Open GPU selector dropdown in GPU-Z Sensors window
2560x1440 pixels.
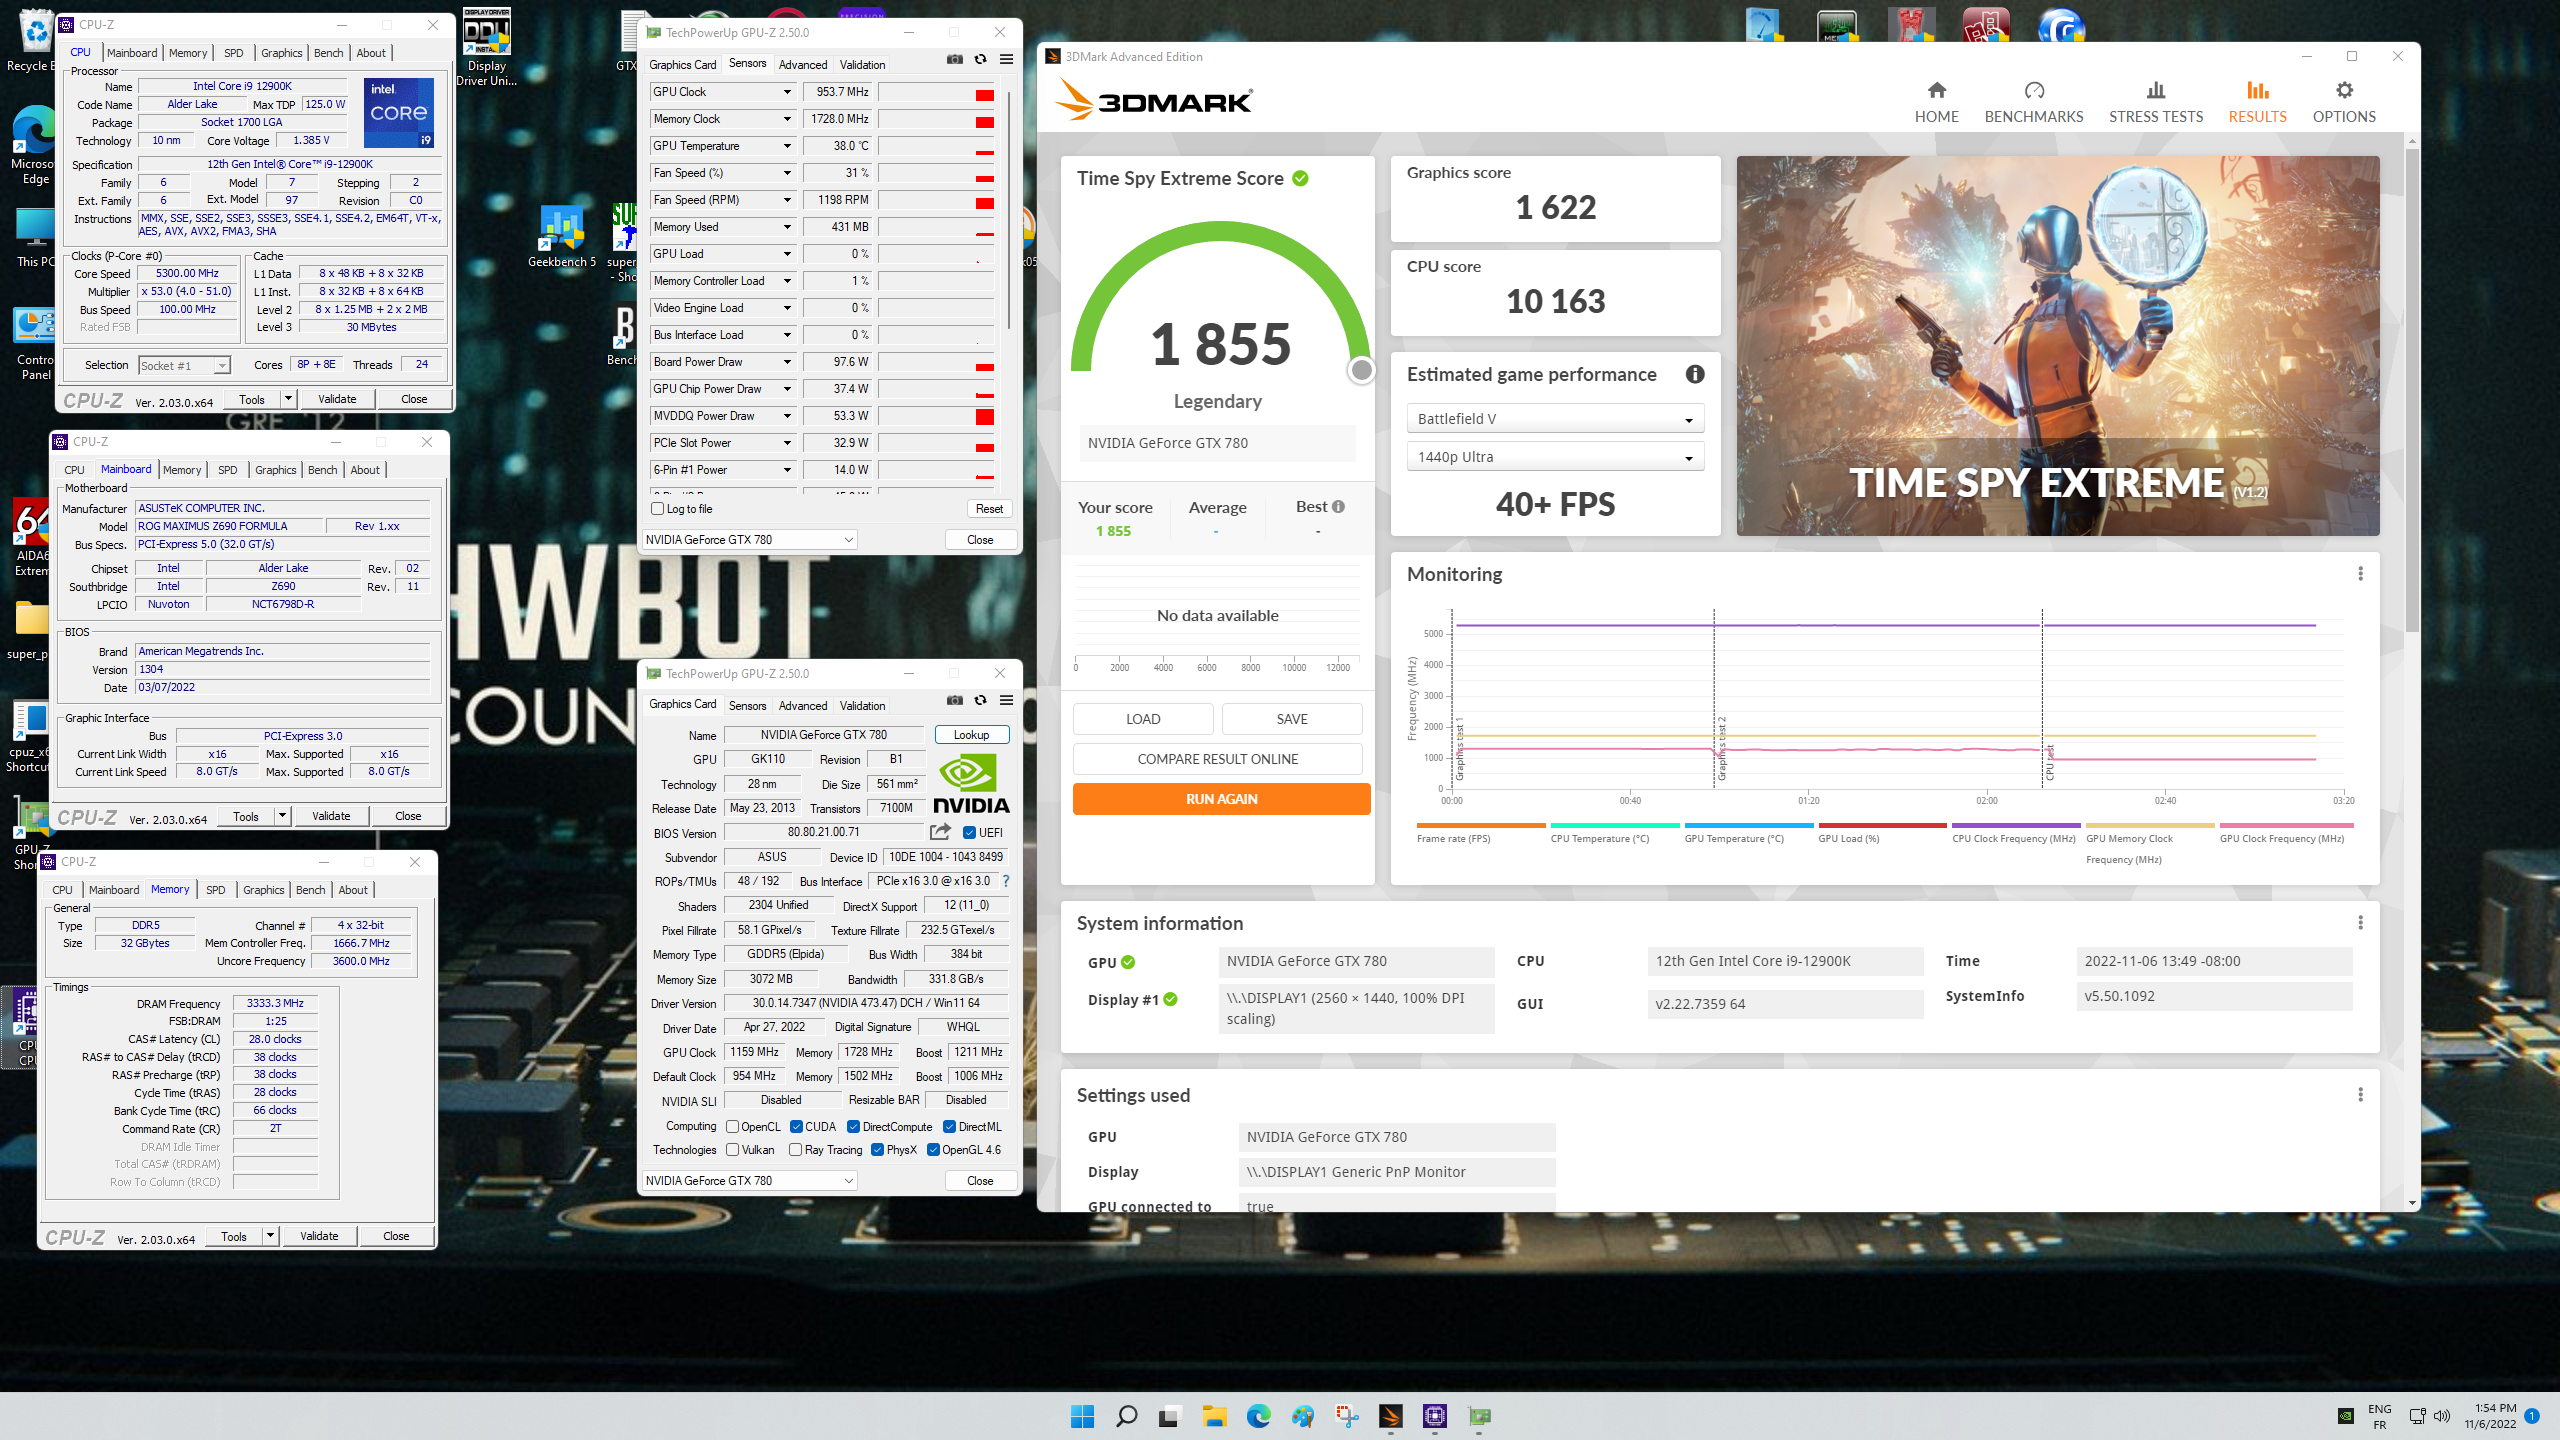point(749,540)
